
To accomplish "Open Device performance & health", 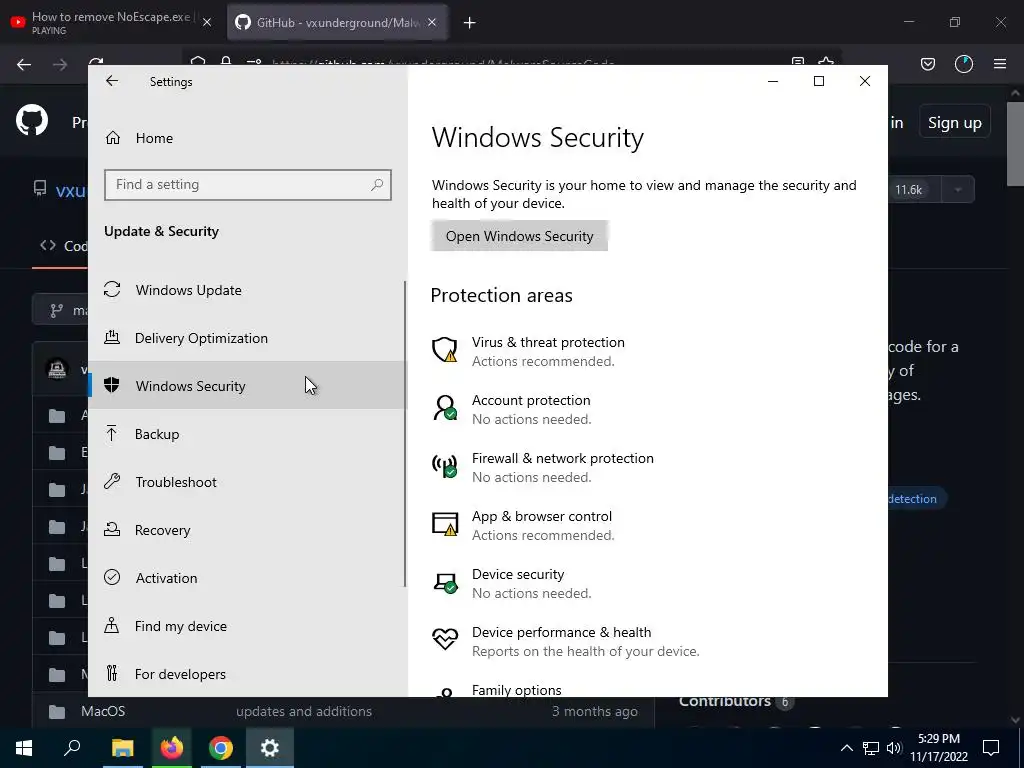I will coord(566,641).
